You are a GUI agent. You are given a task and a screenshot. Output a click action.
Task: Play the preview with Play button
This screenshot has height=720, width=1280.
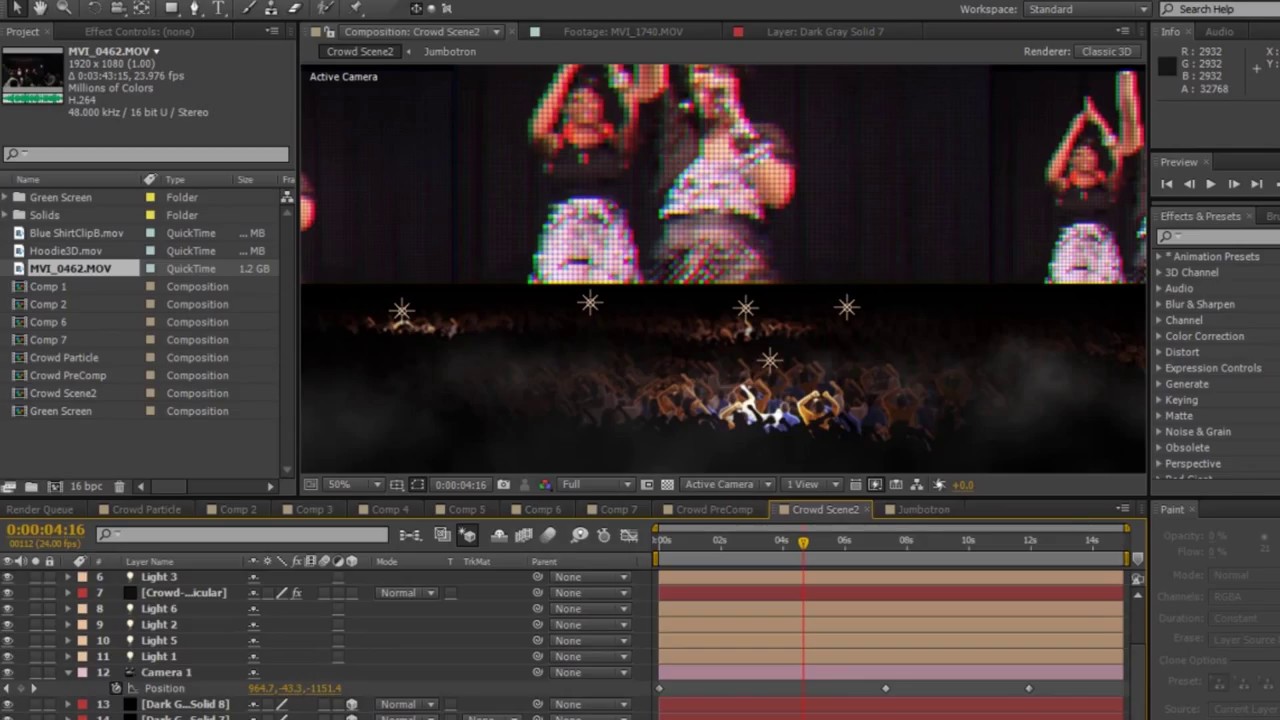tap(1211, 184)
